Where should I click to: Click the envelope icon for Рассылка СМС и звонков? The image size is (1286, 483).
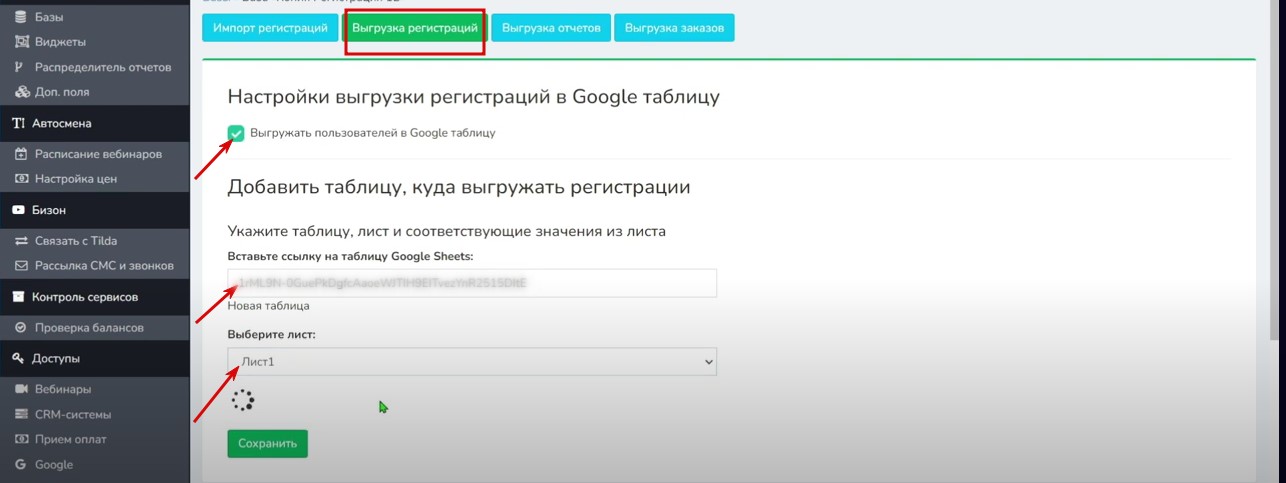point(21,266)
